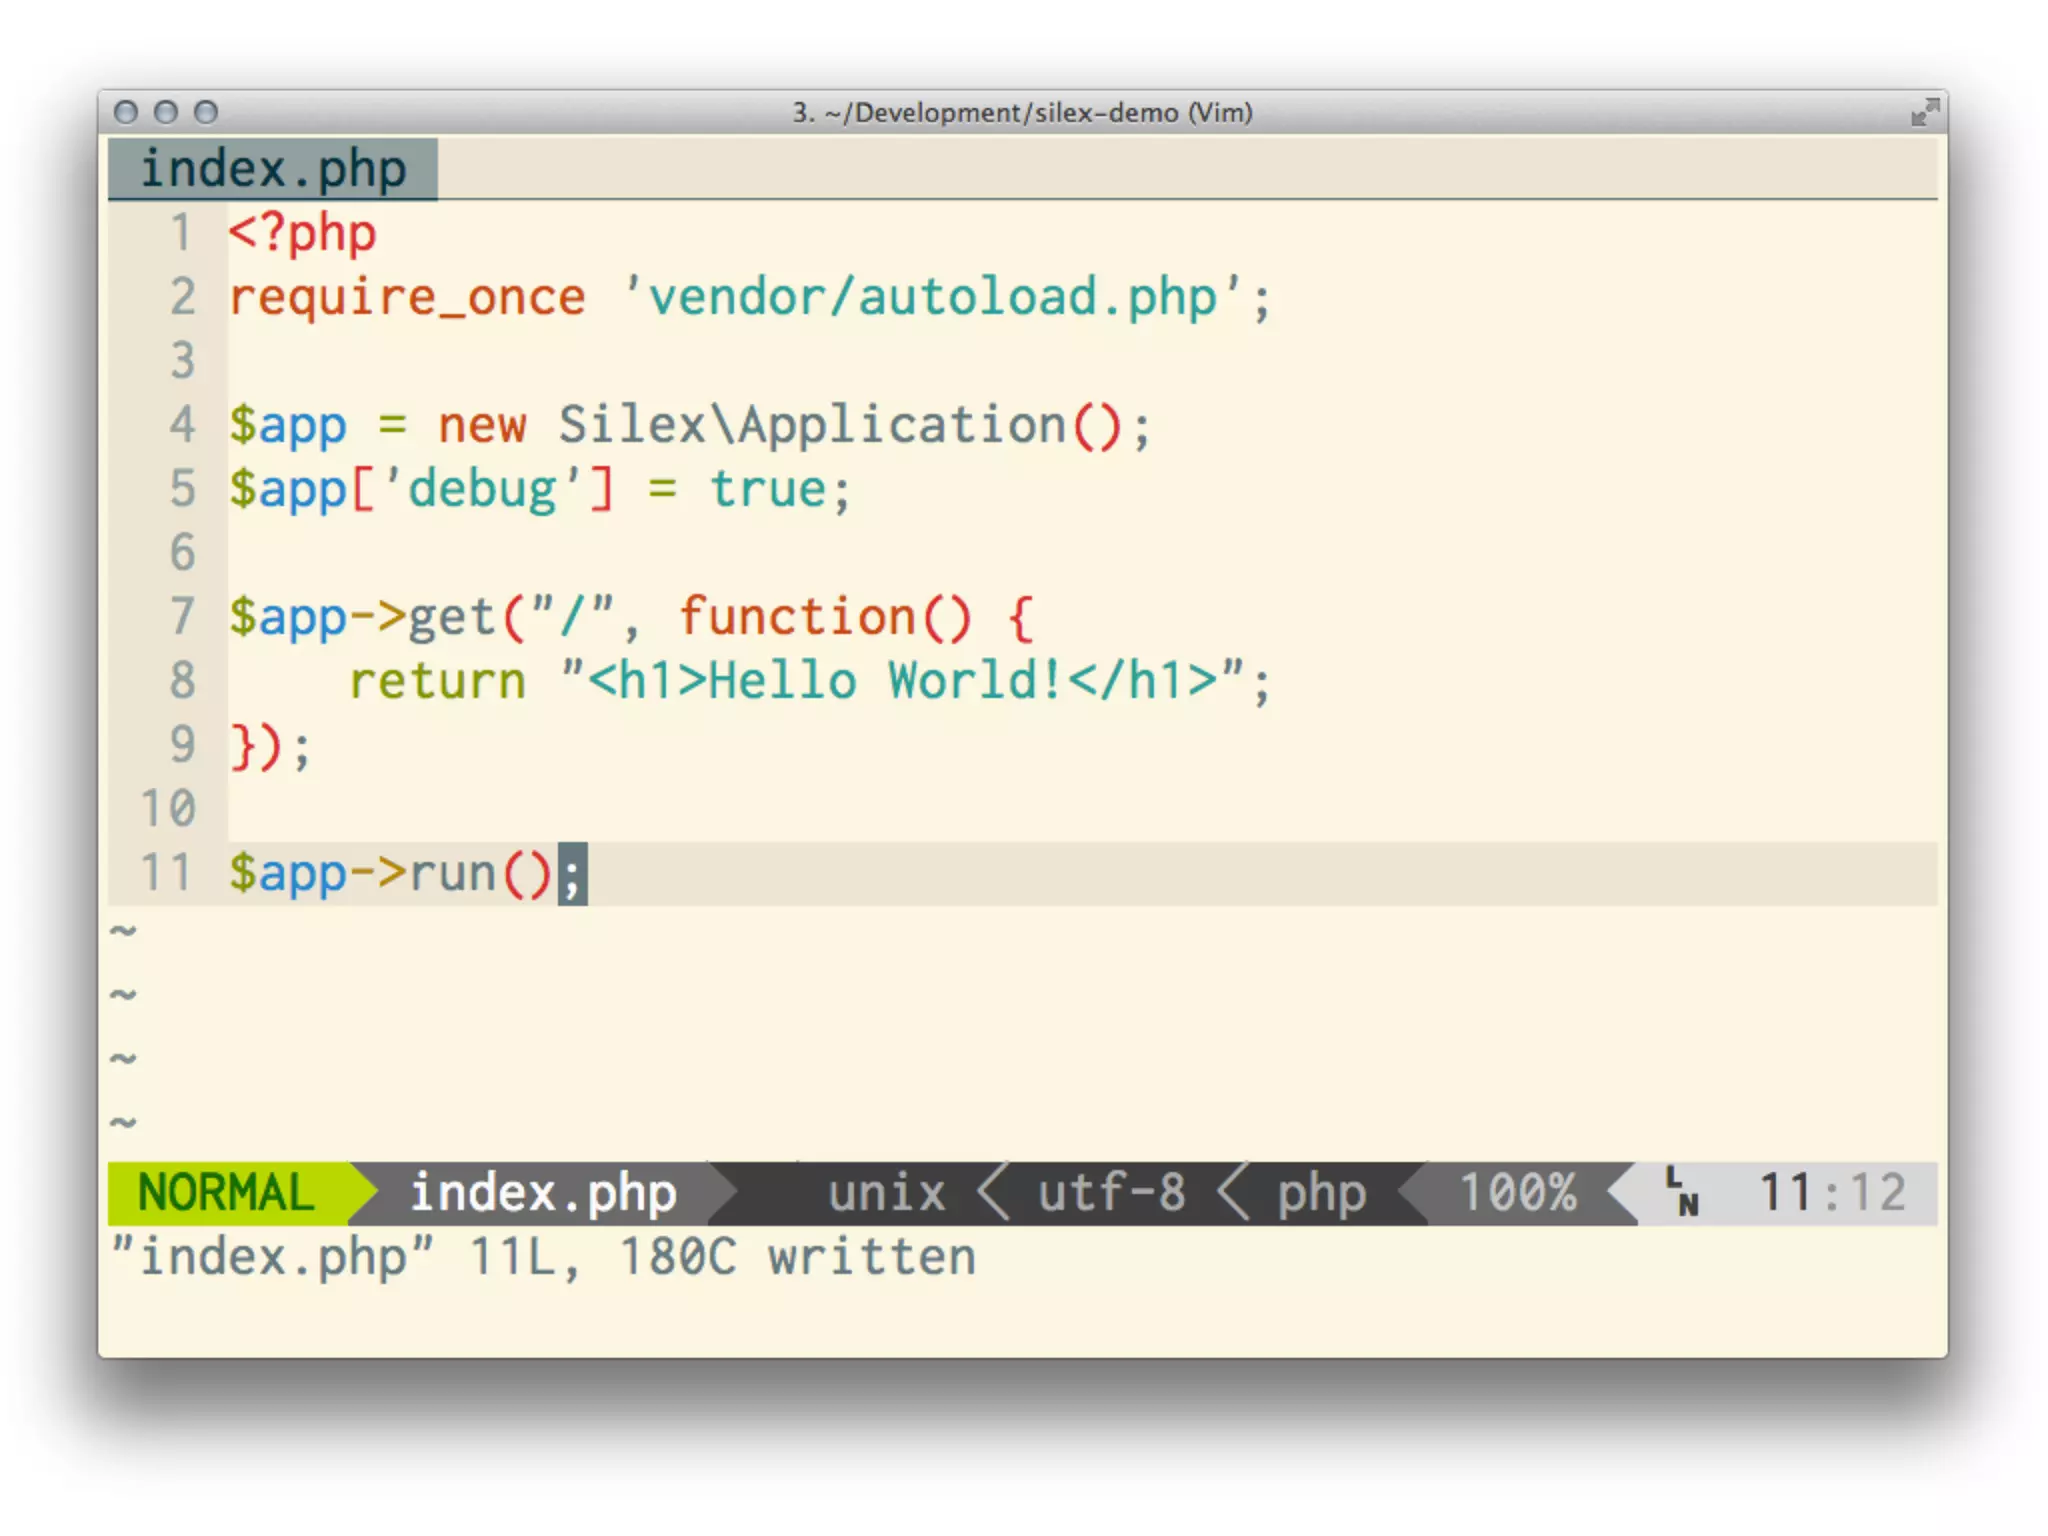
Task: Click the NORMAL mode indicator in statusline
Action: 226,1193
